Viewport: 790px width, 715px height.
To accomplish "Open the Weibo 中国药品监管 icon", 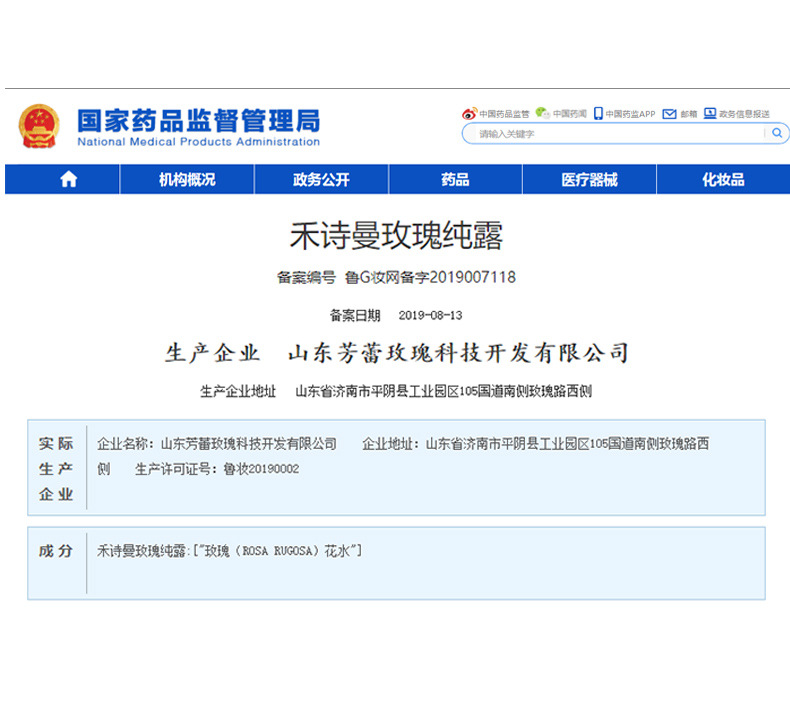I will coord(469,113).
